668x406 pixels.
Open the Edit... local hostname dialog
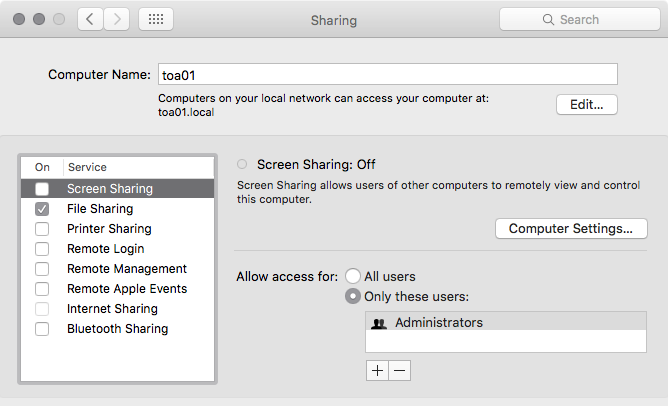587,104
